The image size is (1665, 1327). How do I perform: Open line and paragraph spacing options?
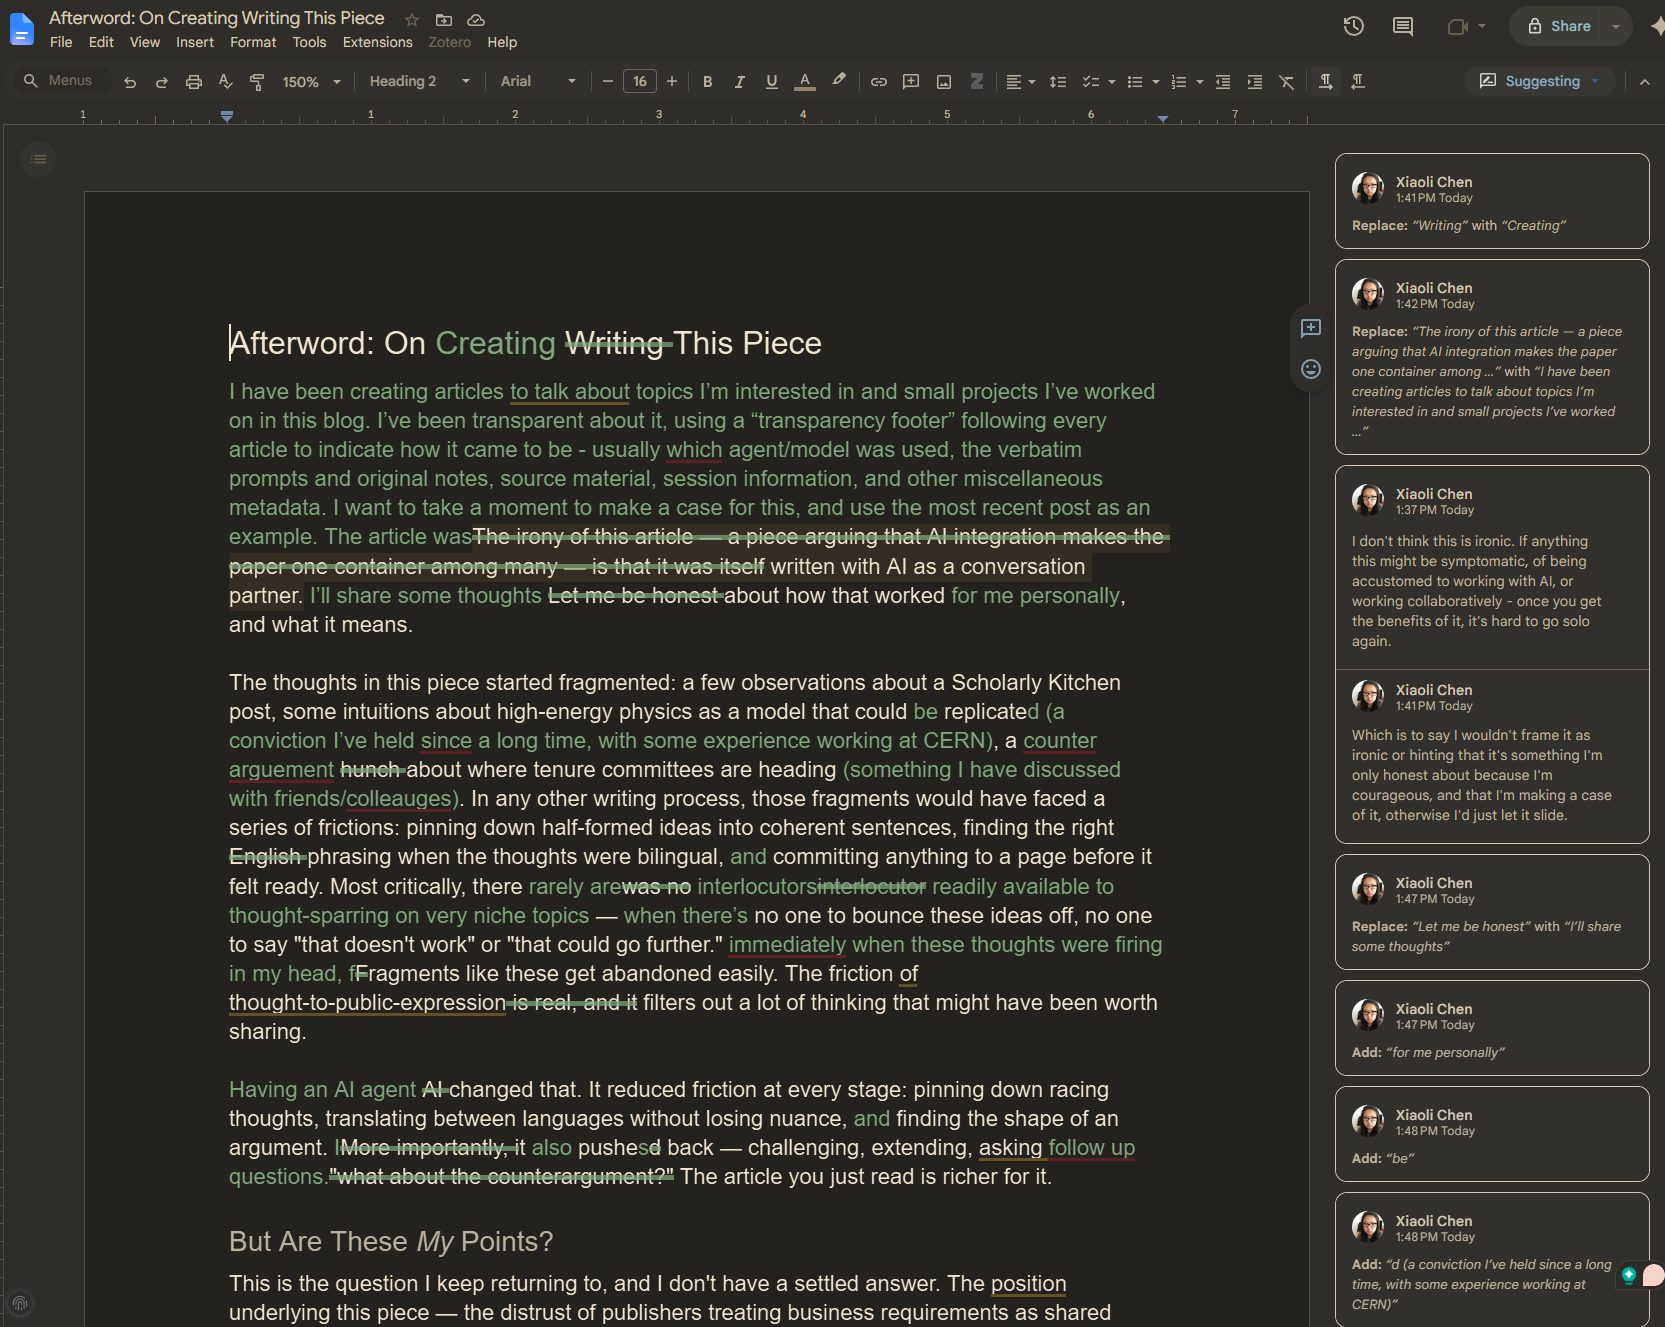1058,82
